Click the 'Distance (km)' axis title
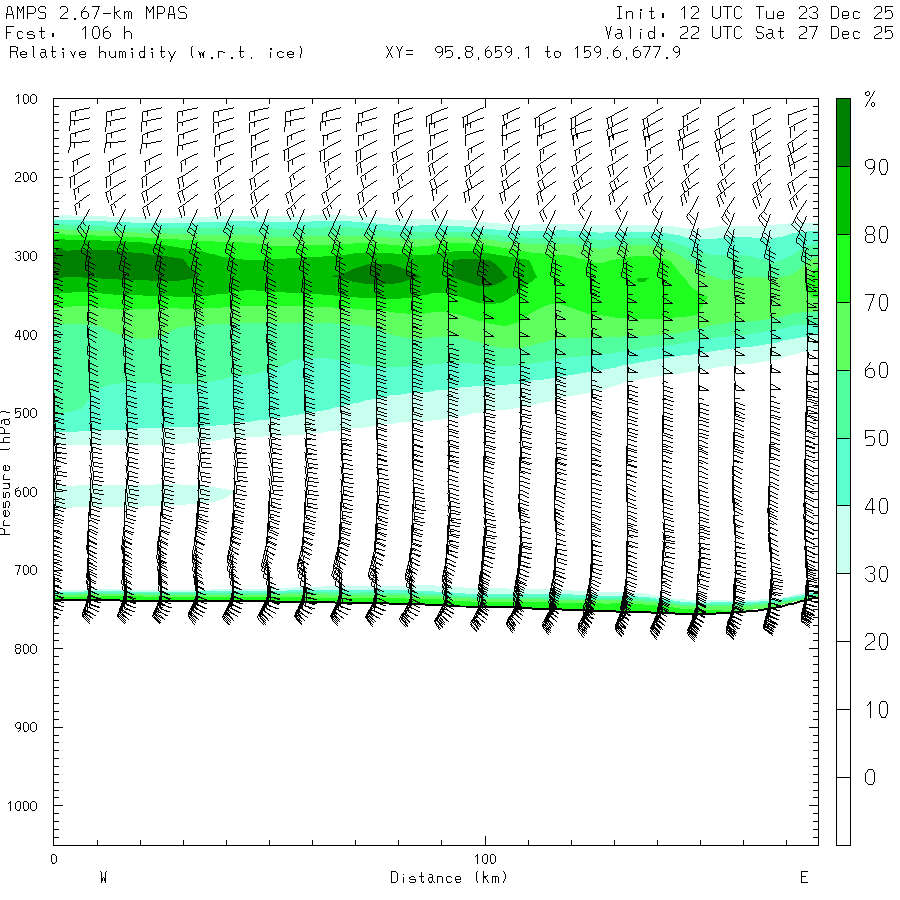The image size is (900, 900). 449,878
